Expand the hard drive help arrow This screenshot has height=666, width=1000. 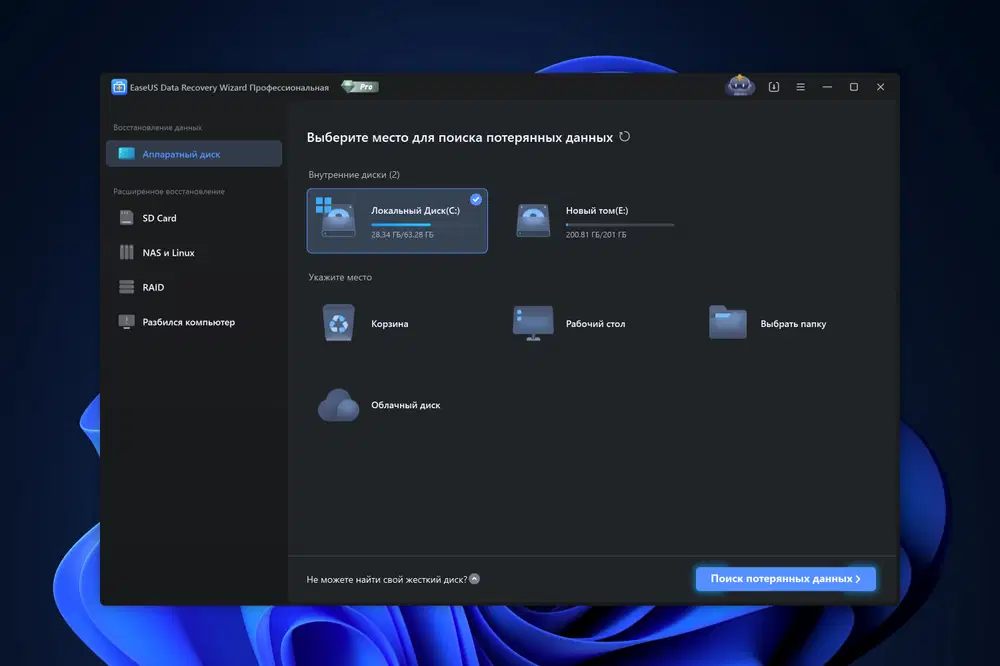[475, 579]
